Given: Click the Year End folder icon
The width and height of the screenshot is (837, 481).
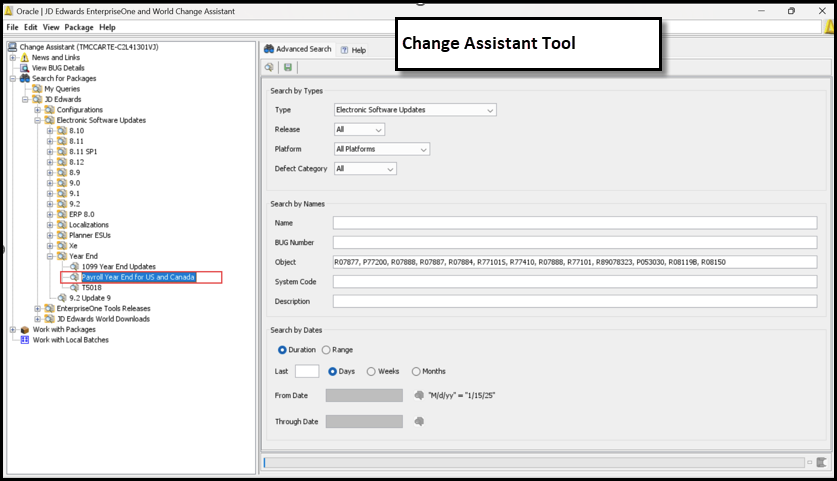Looking at the screenshot, I should (x=62, y=256).
